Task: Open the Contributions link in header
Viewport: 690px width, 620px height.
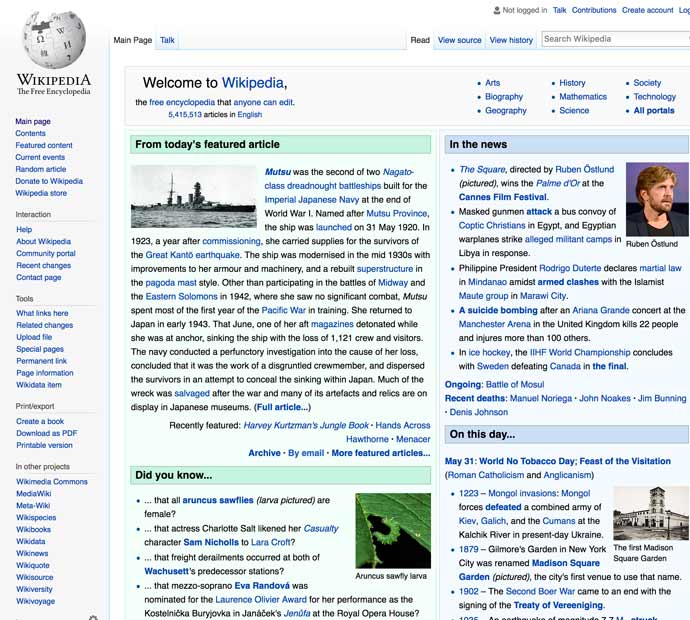Action: pyautogui.click(x=594, y=10)
